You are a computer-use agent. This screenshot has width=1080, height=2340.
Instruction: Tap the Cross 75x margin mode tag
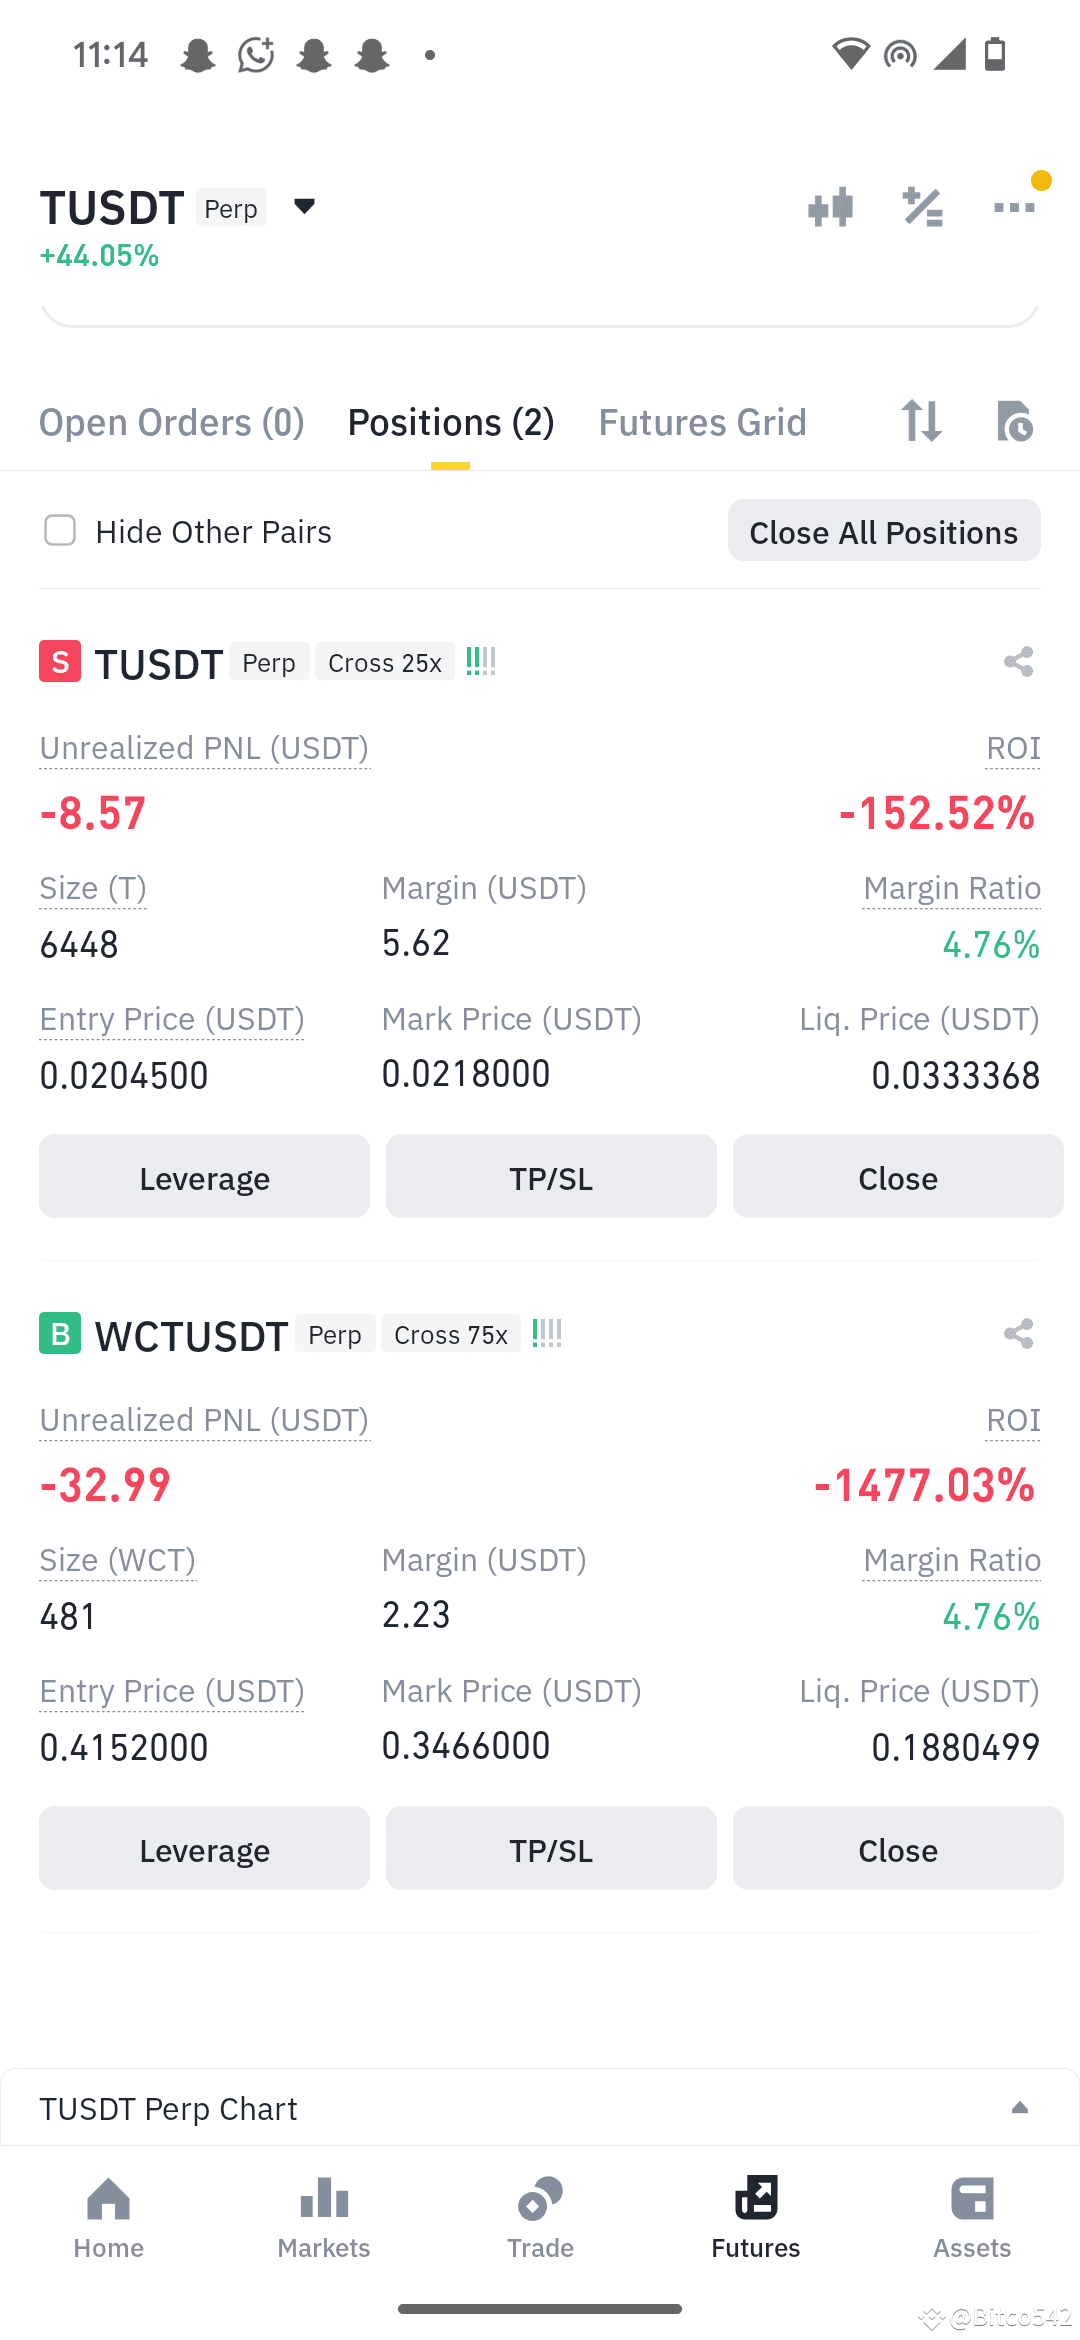(451, 1335)
